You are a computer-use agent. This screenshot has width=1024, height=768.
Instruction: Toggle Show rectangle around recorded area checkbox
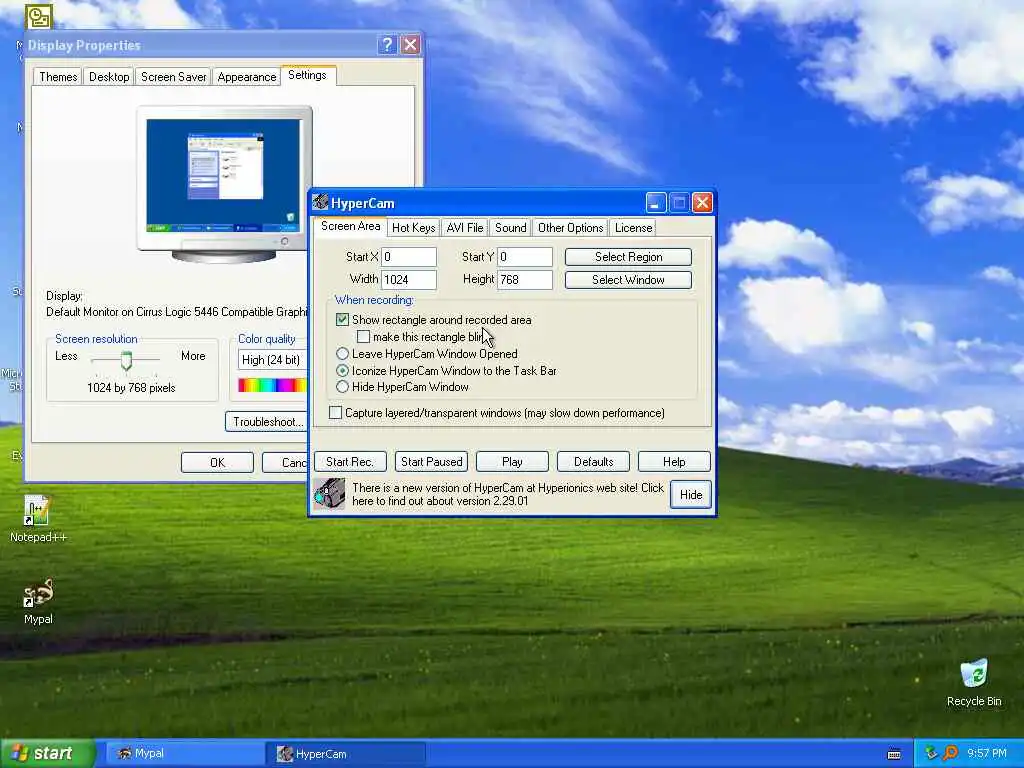tap(342, 319)
